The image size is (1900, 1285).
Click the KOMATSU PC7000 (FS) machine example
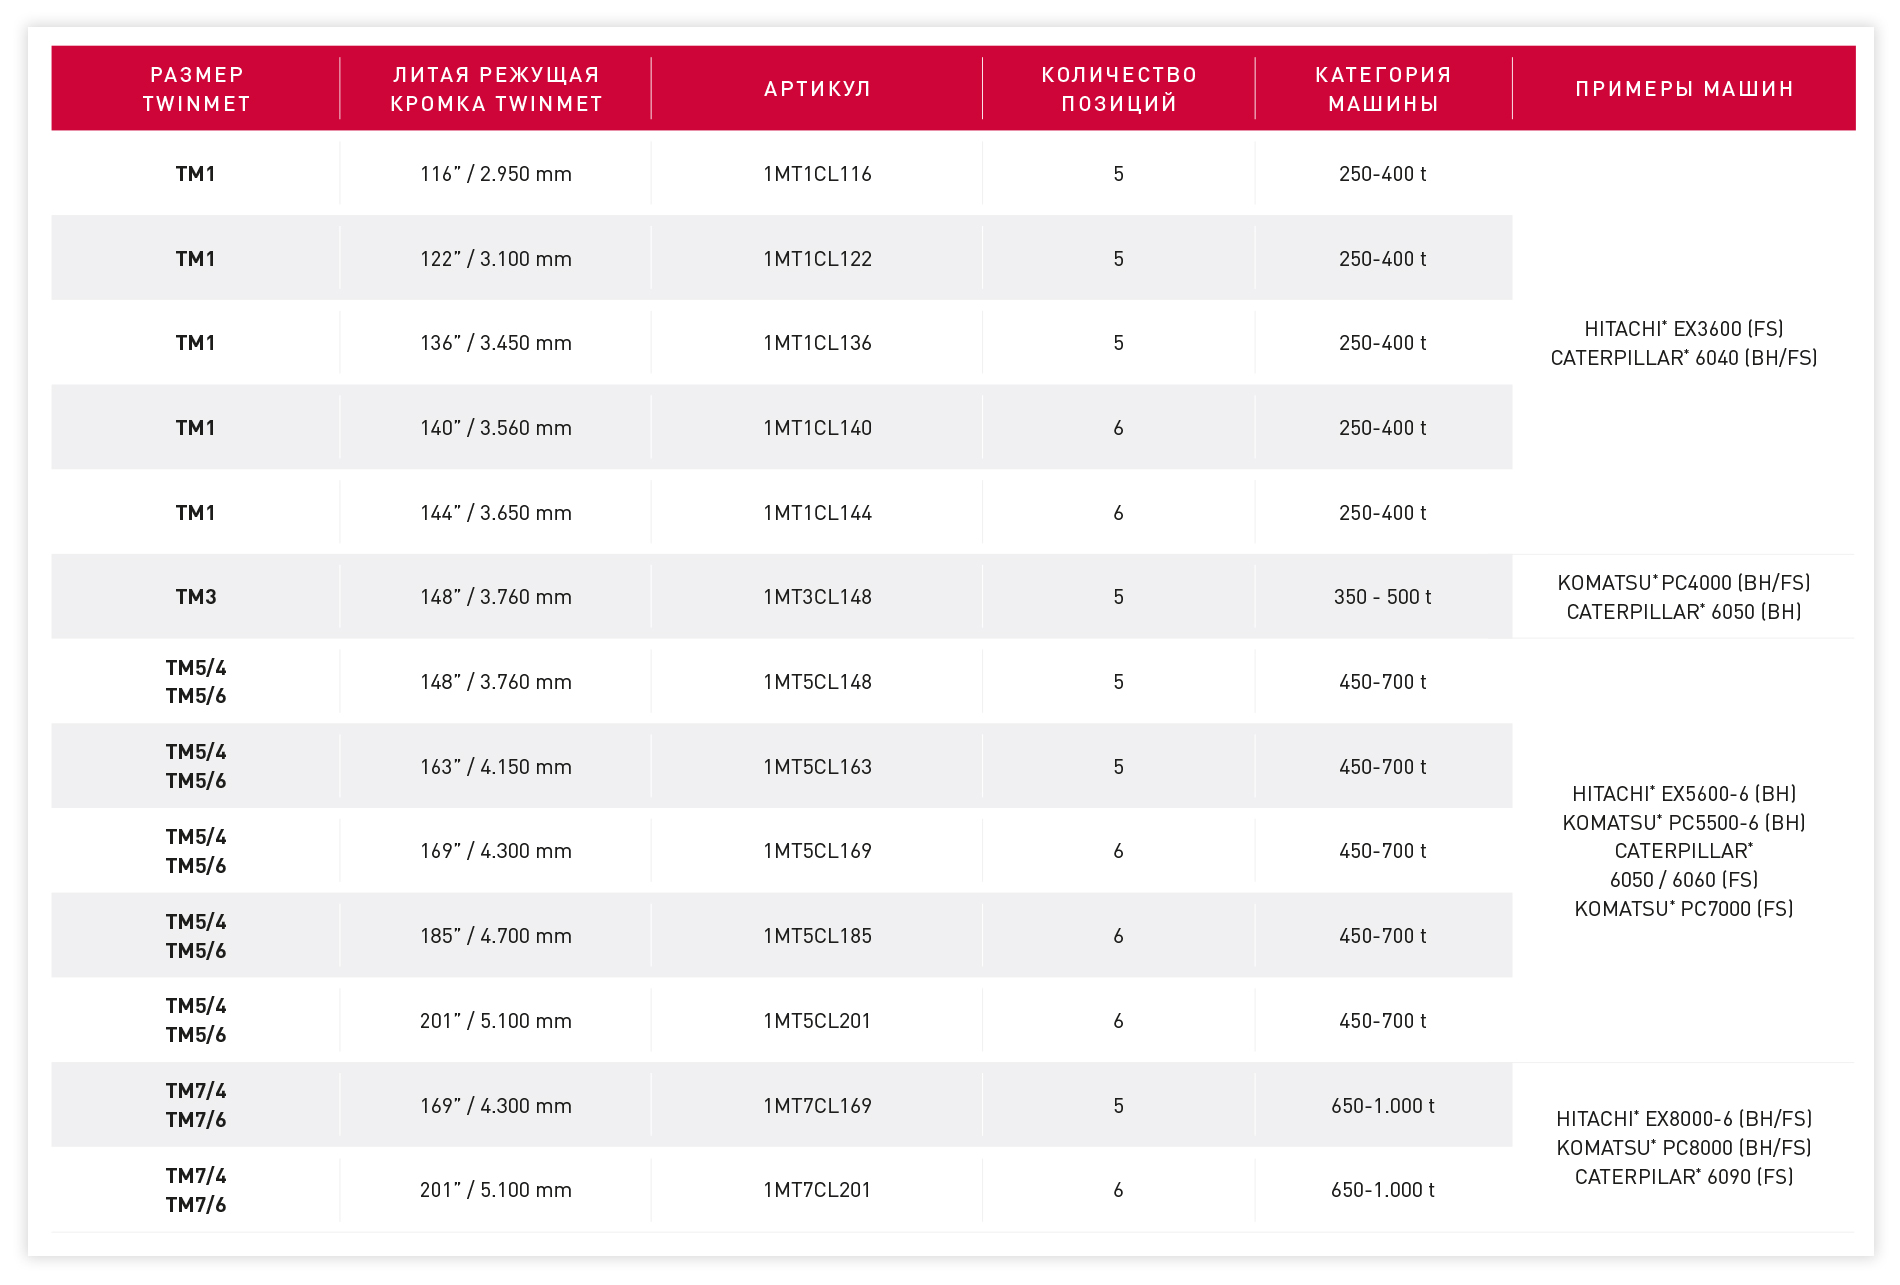[1684, 909]
